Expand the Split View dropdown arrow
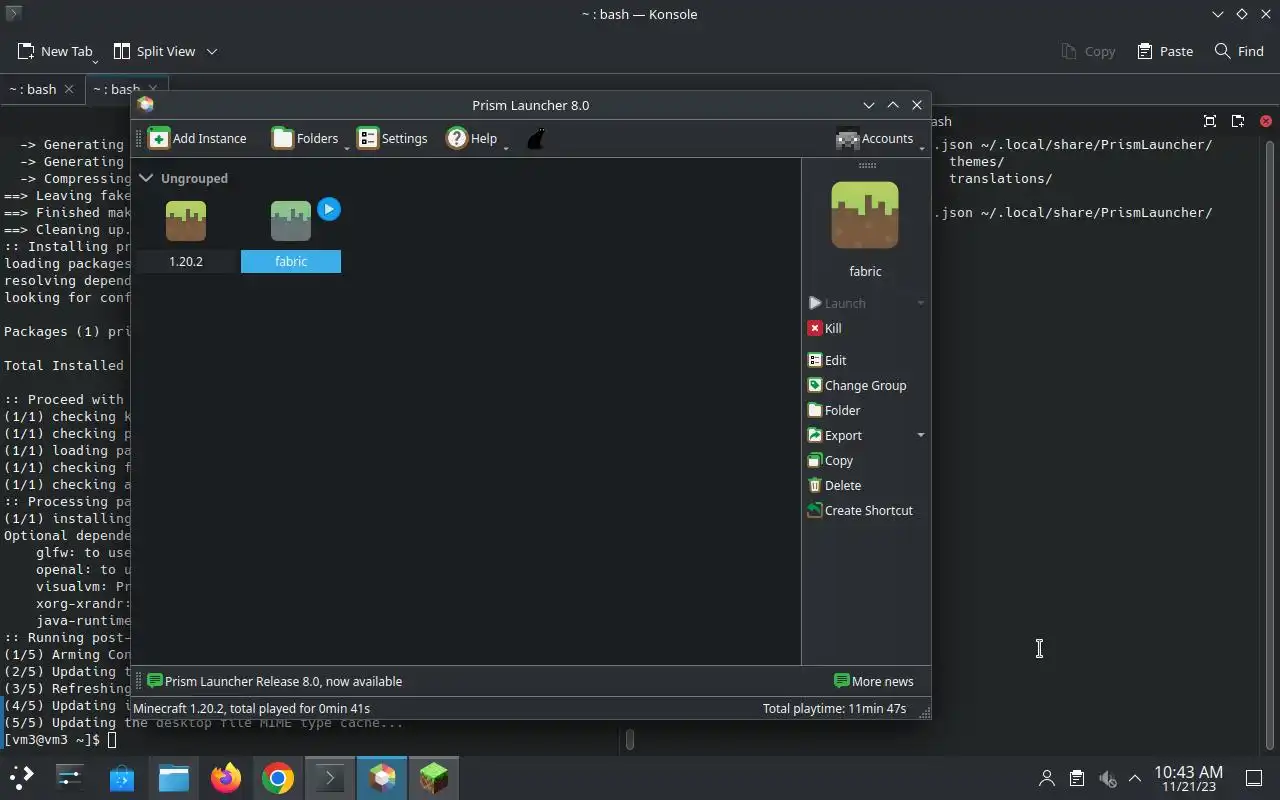This screenshot has height=800, width=1280. [x=211, y=51]
